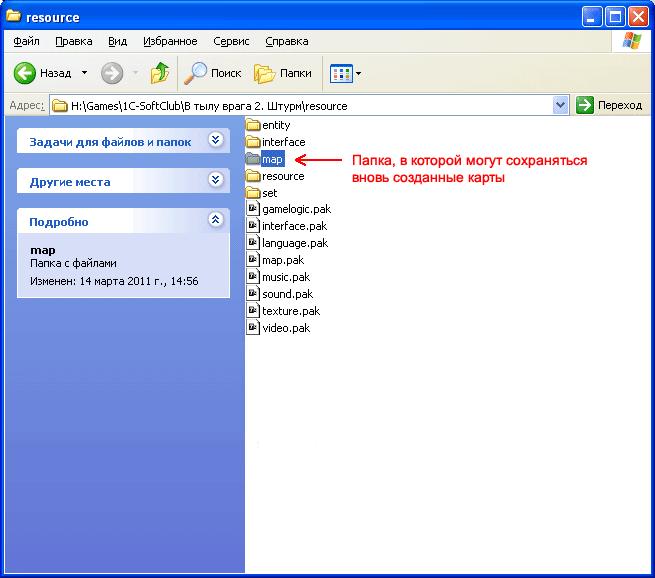Select the gamelogic.pak file icon
Viewport: 655px width, 578px height.
coord(253,208)
